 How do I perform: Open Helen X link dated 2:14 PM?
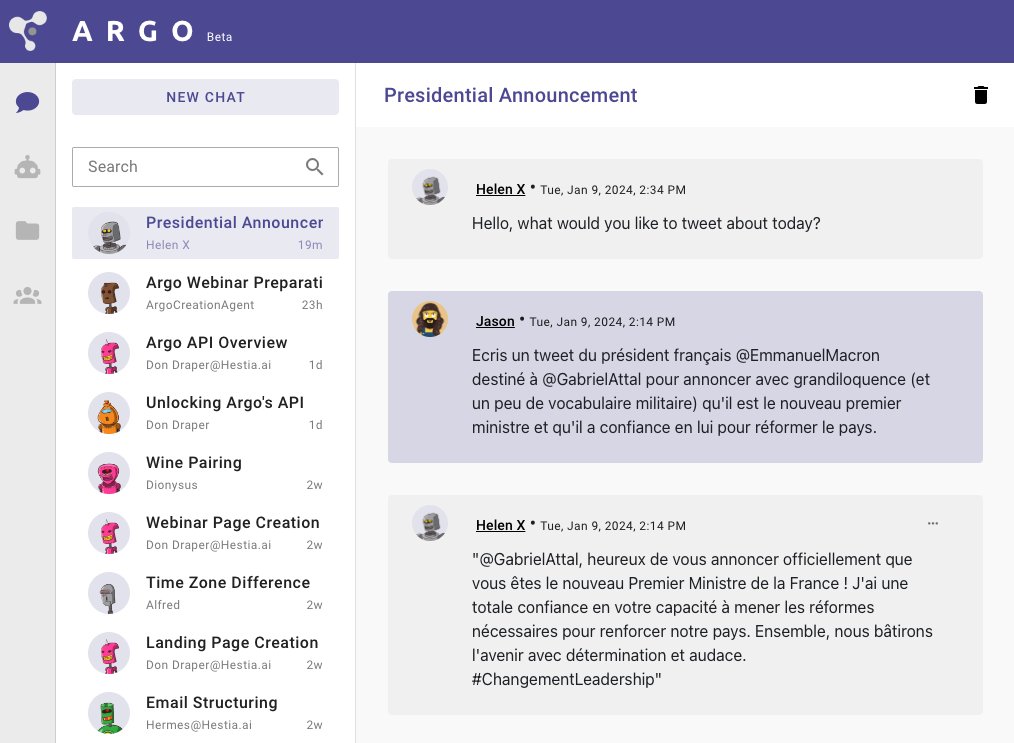click(501, 525)
